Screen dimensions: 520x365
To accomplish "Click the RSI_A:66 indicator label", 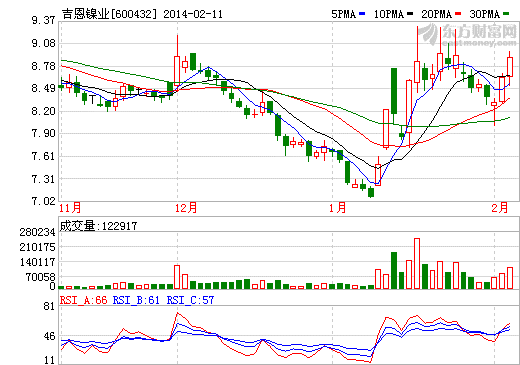I will 84,300.
